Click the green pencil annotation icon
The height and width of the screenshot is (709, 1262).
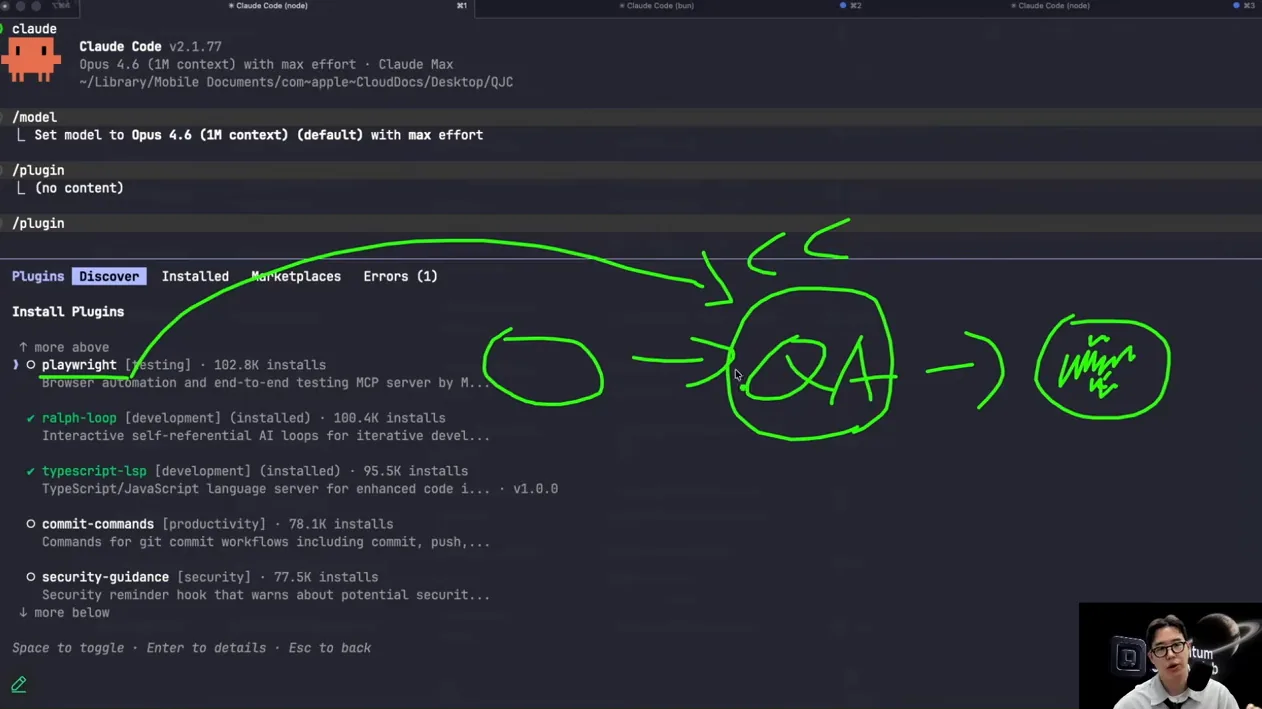(19, 685)
